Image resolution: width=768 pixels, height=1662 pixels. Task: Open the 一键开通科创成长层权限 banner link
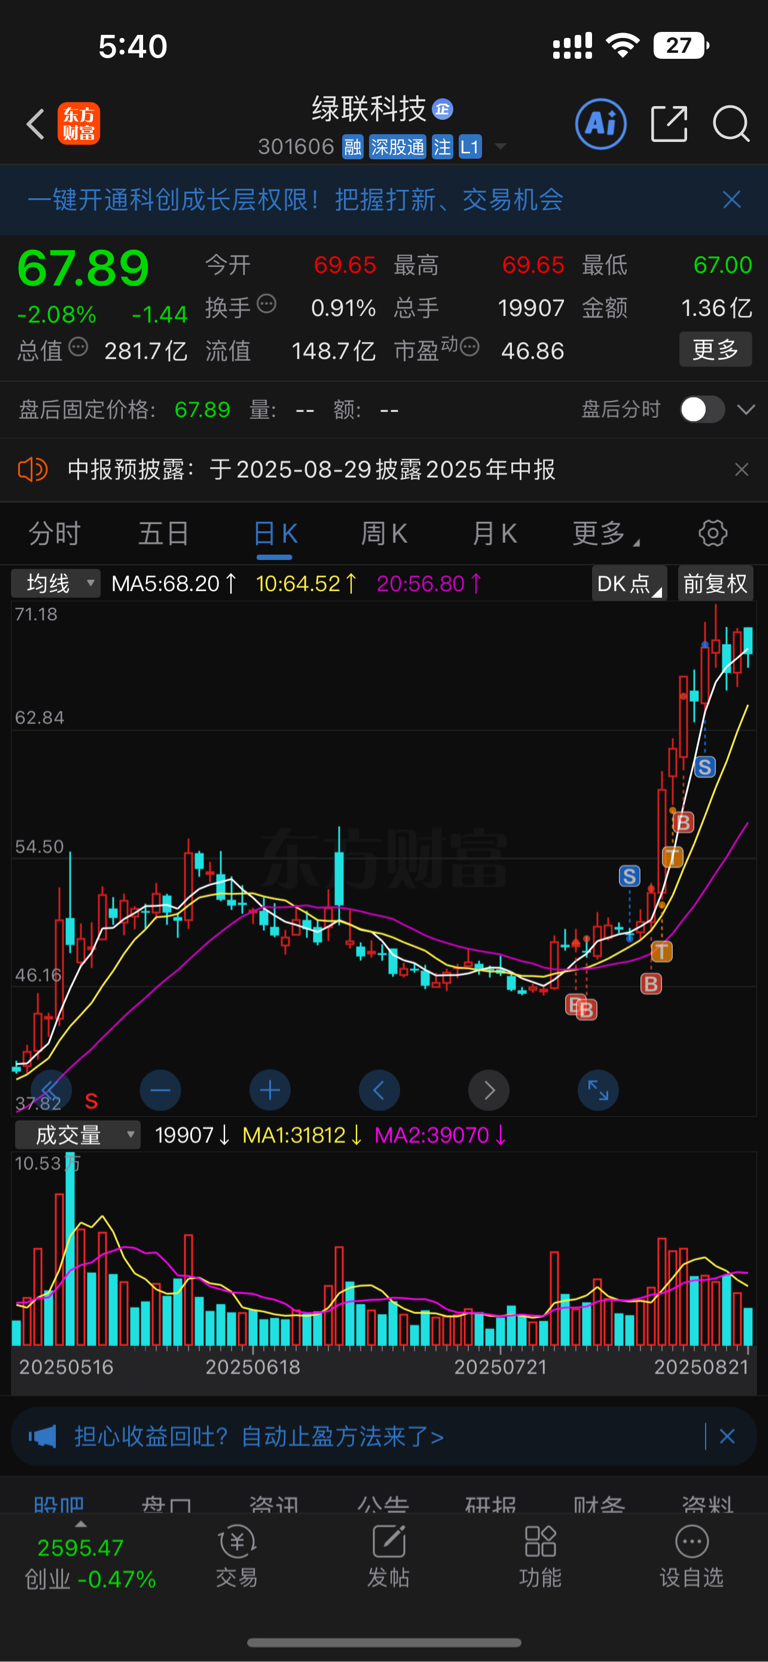point(296,200)
